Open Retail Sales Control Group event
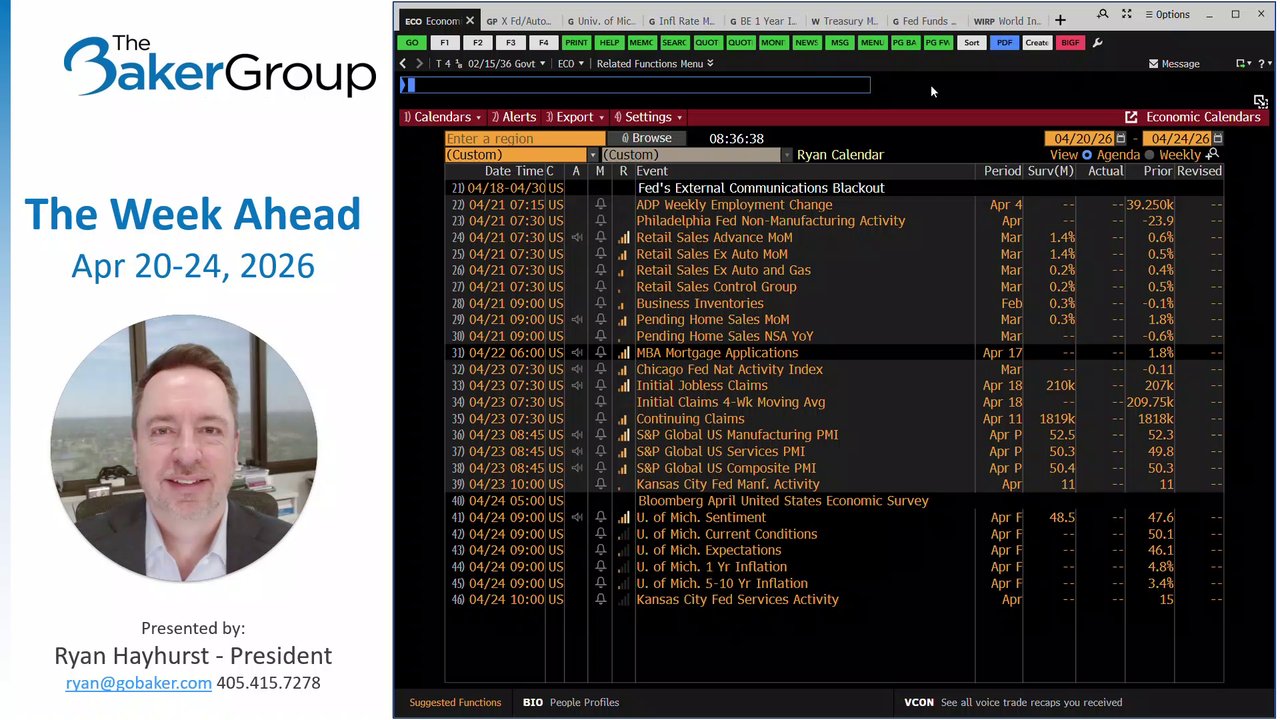This screenshot has height=720, width=1280. 716,287
